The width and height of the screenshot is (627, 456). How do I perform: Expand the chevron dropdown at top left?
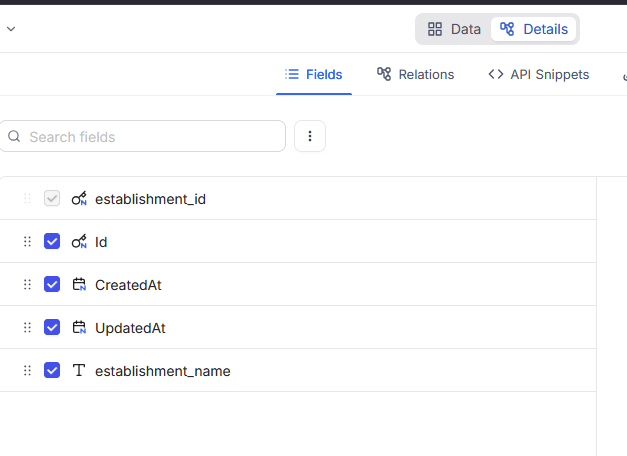point(11,29)
